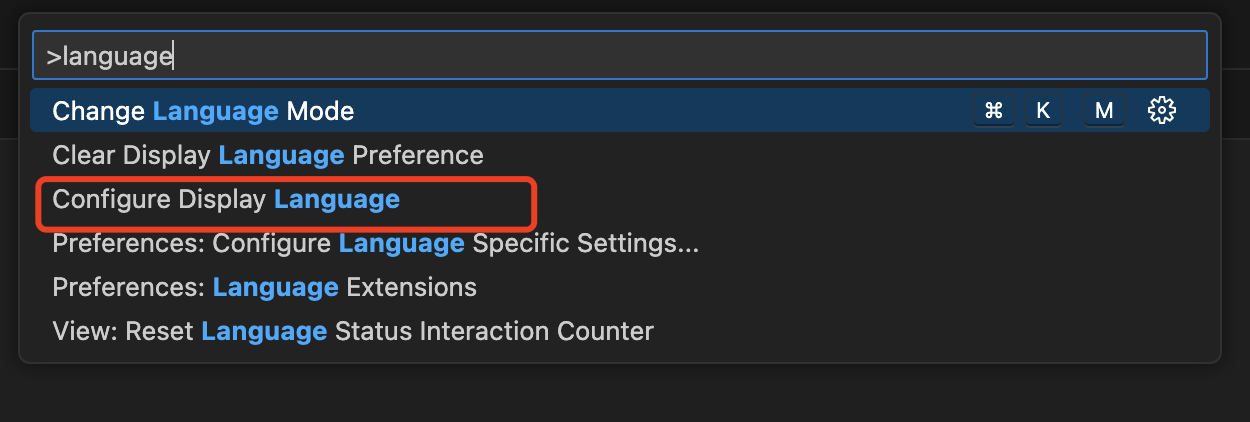1250x422 pixels.
Task: Click the Command key symbol badge
Action: coord(993,111)
